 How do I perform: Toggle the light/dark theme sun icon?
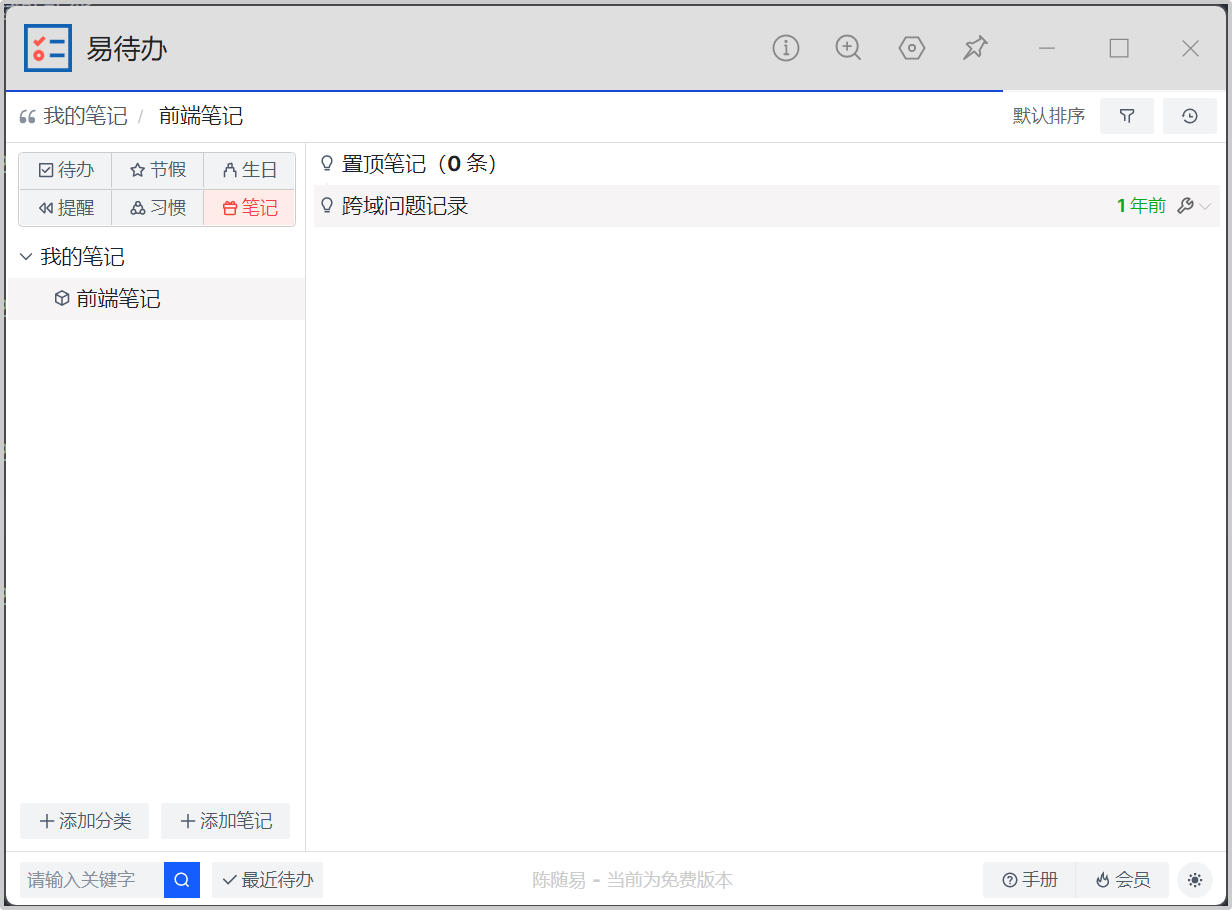pos(1194,880)
